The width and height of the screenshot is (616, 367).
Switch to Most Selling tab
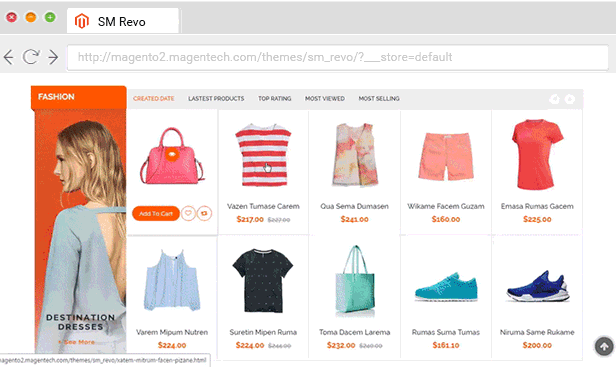tap(379, 99)
